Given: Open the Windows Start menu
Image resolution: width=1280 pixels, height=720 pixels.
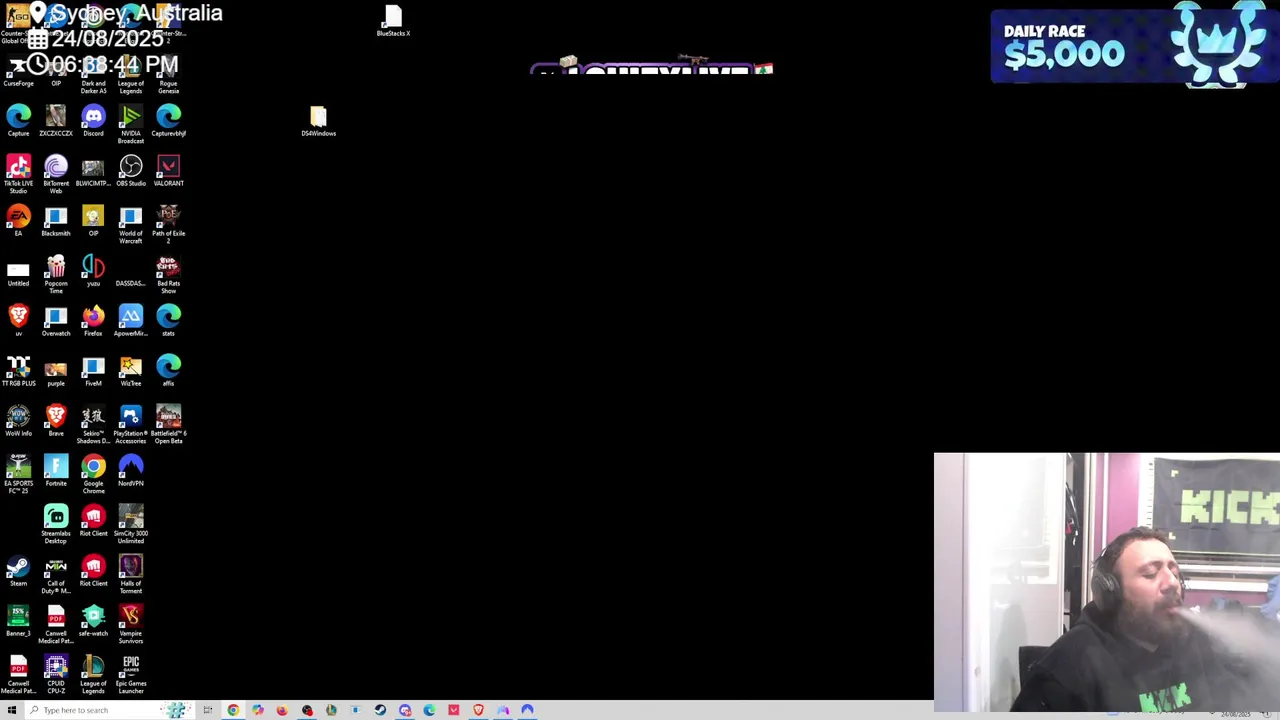Looking at the screenshot, I should 11,710.
